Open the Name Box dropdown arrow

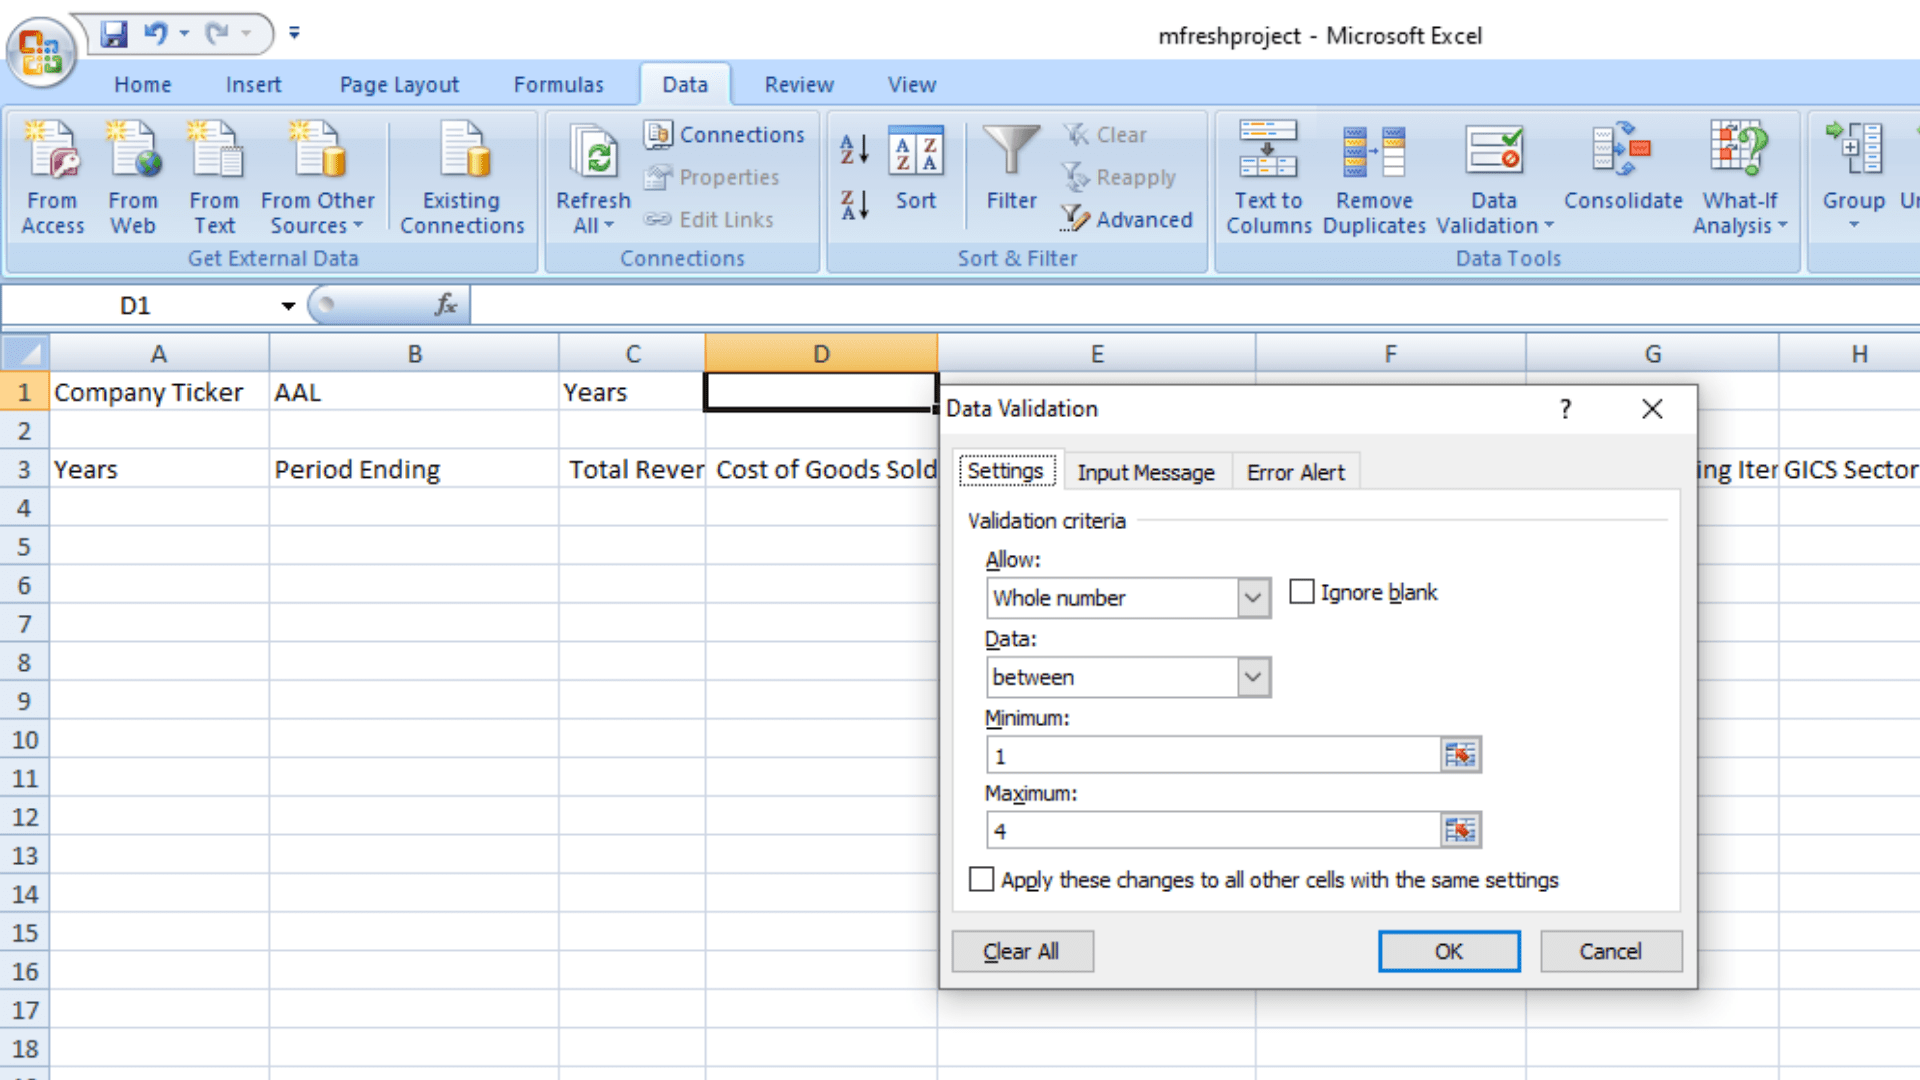coord(288,306)
